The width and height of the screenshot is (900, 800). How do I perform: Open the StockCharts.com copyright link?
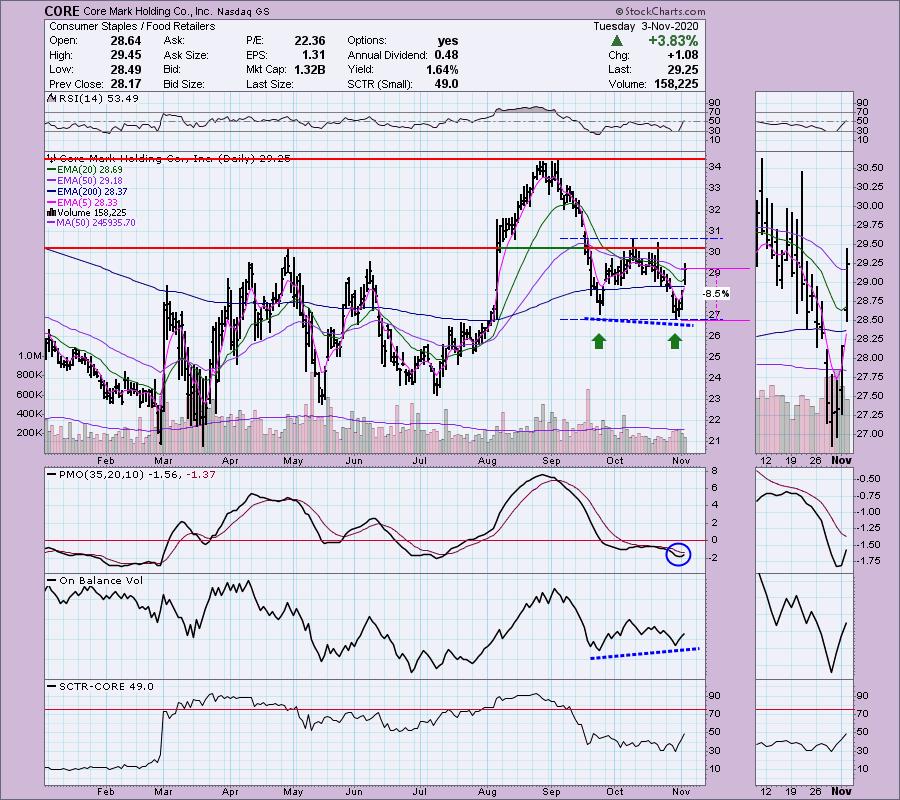point(660,11)
